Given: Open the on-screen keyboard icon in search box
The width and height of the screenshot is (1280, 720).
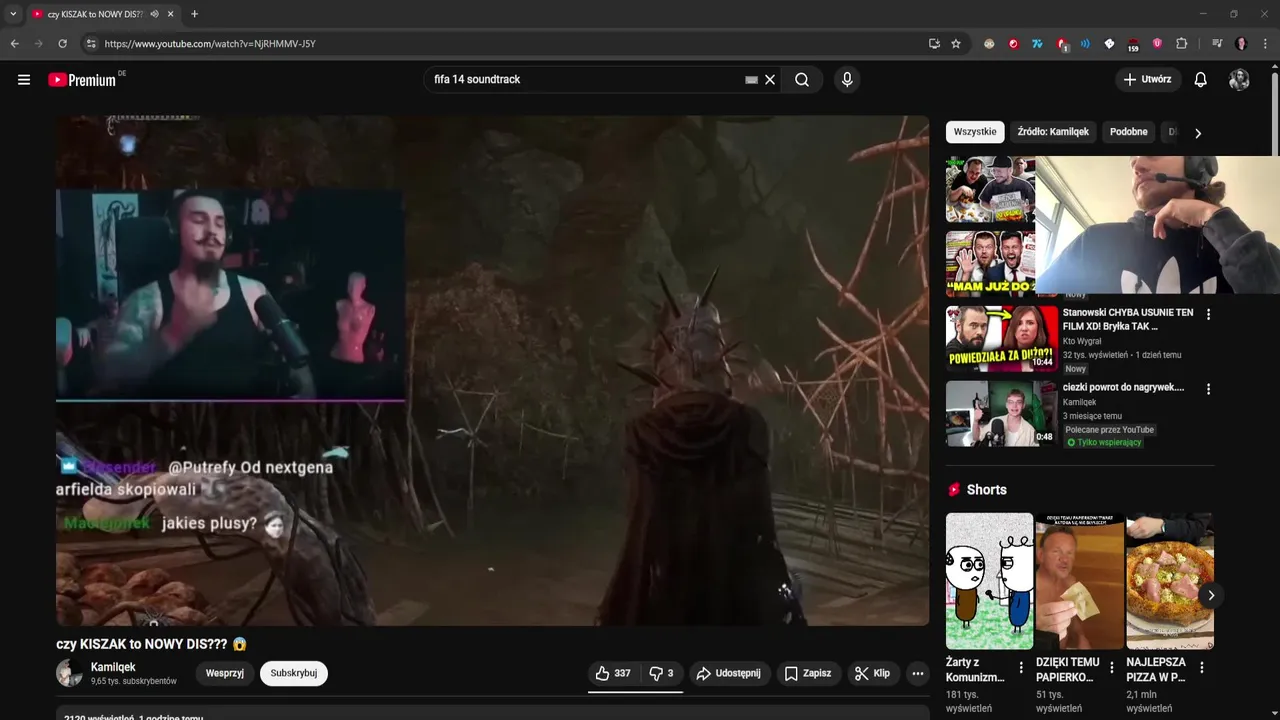Looking at the screenshot, I should (751, 80).
